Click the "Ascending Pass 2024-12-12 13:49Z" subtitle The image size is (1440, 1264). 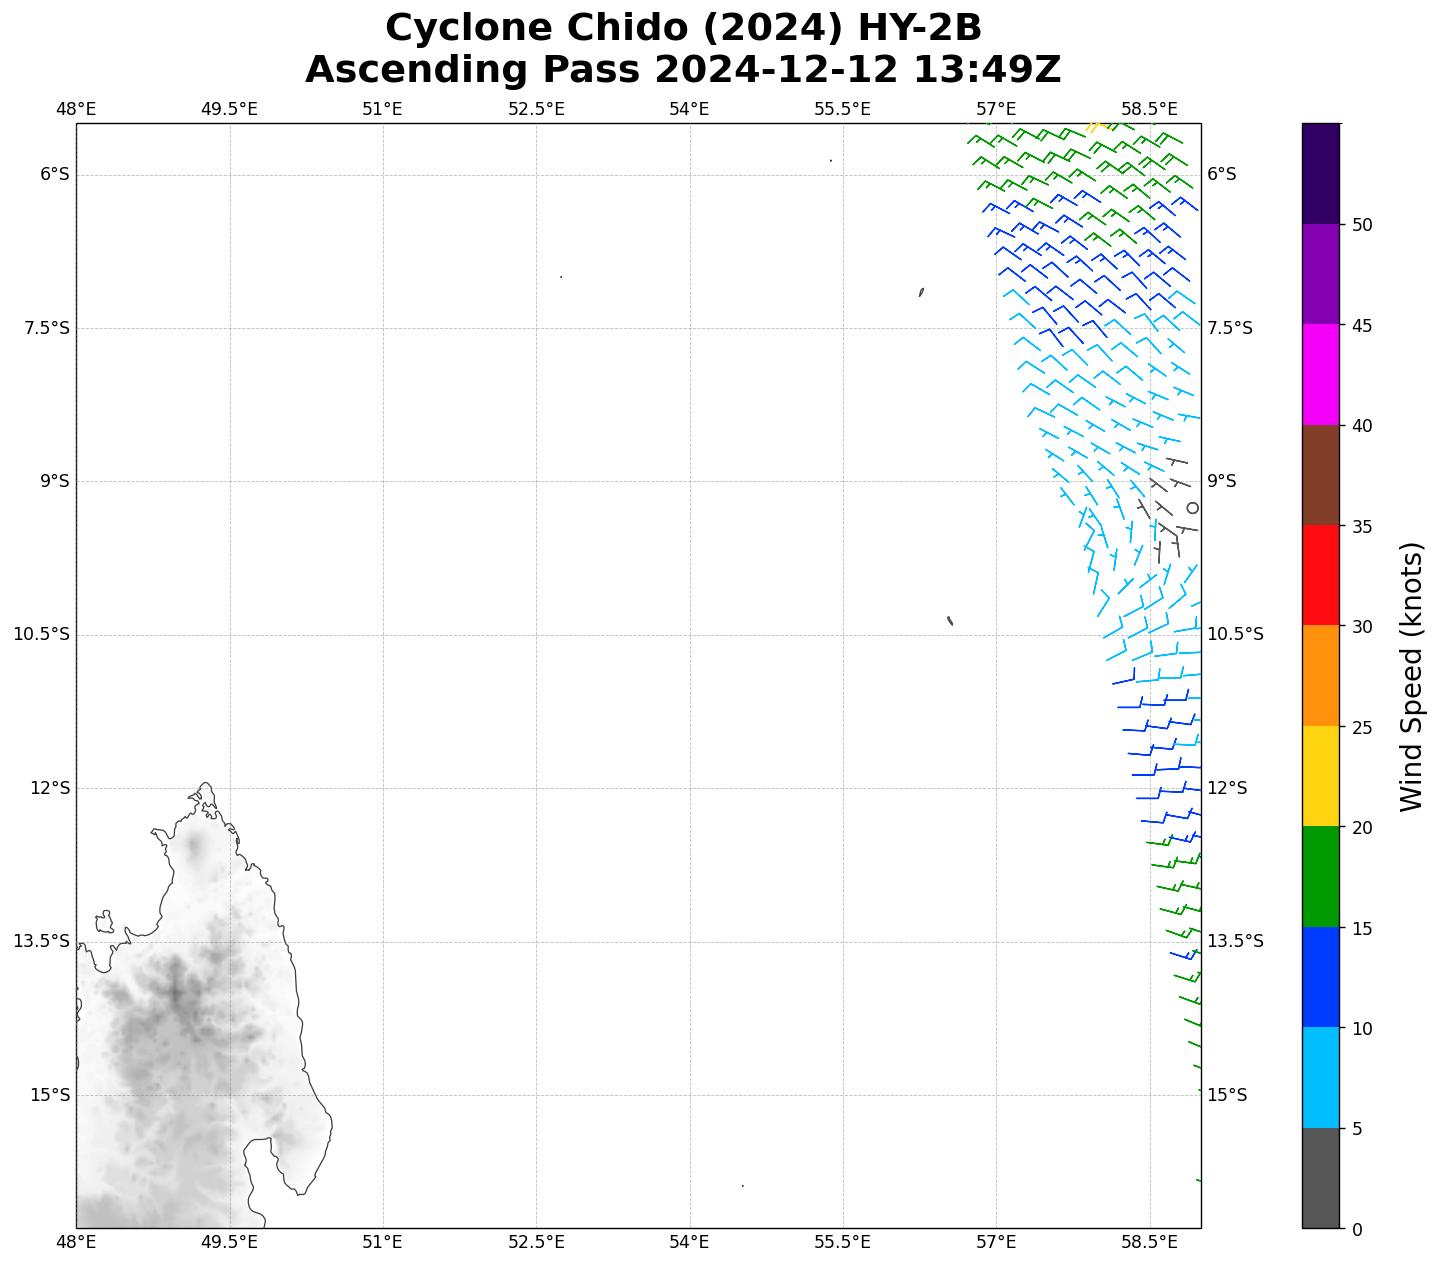coord(683,70)
